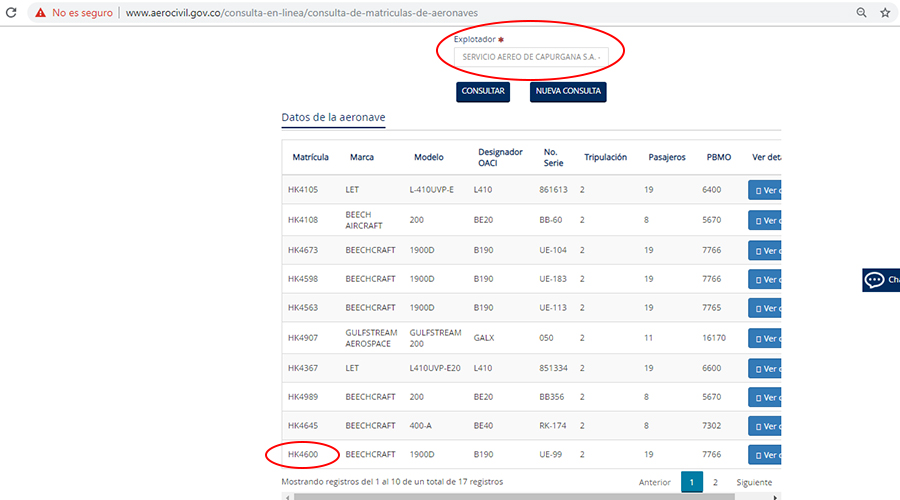Image resolution: width=900 pixels, height=500 pixels.
Task: Click the 'L-410UVP-E' model cell
Action: coord(432,189)
